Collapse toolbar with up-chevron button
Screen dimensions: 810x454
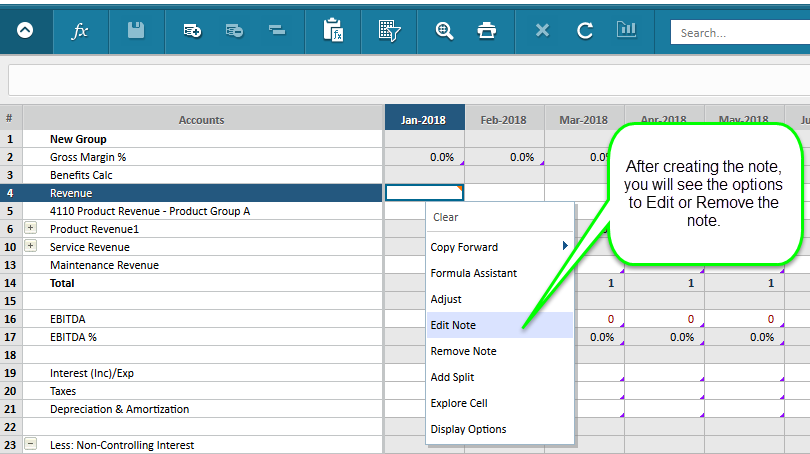(x=25, y=30)
